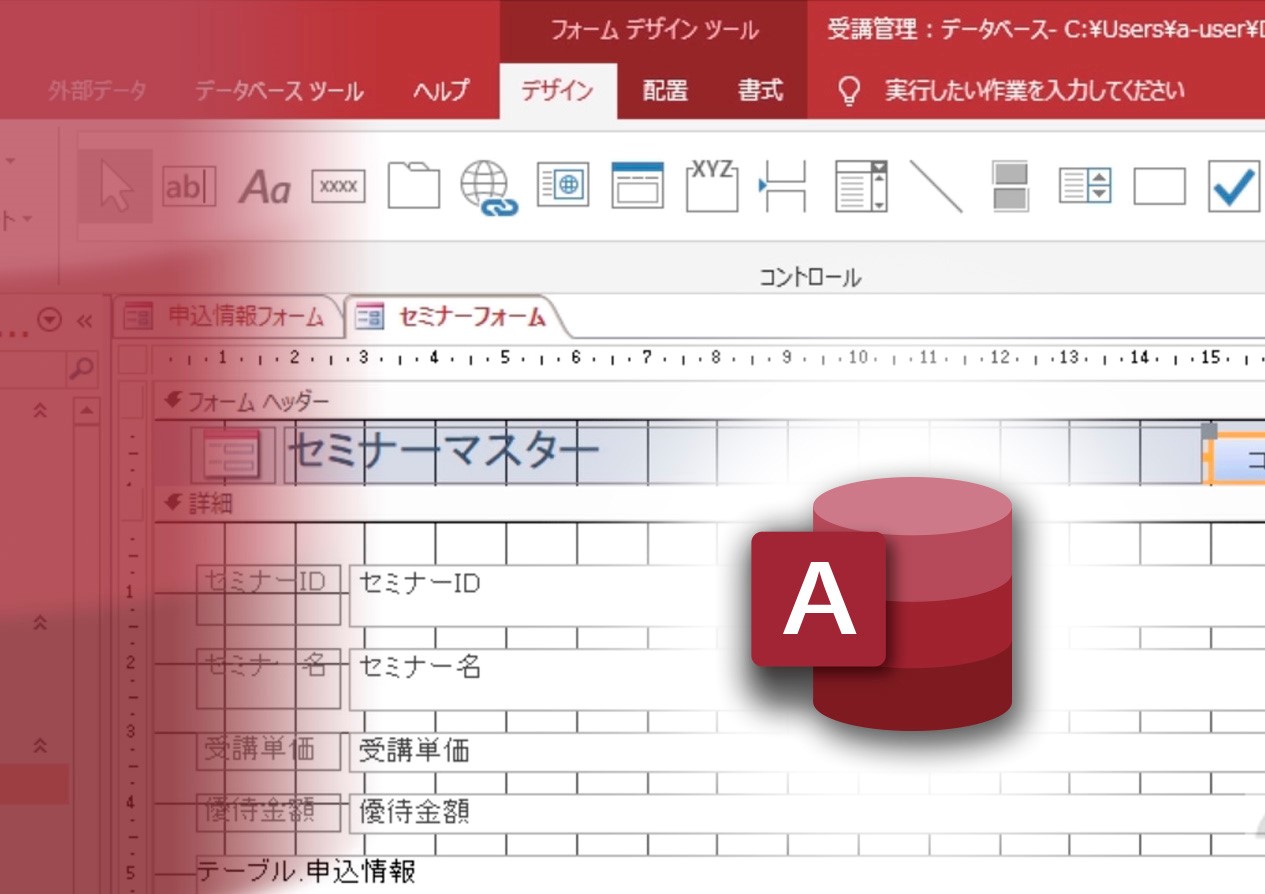Select the Line control
This screenshot has height=894, width=1265.
(935, 187)
